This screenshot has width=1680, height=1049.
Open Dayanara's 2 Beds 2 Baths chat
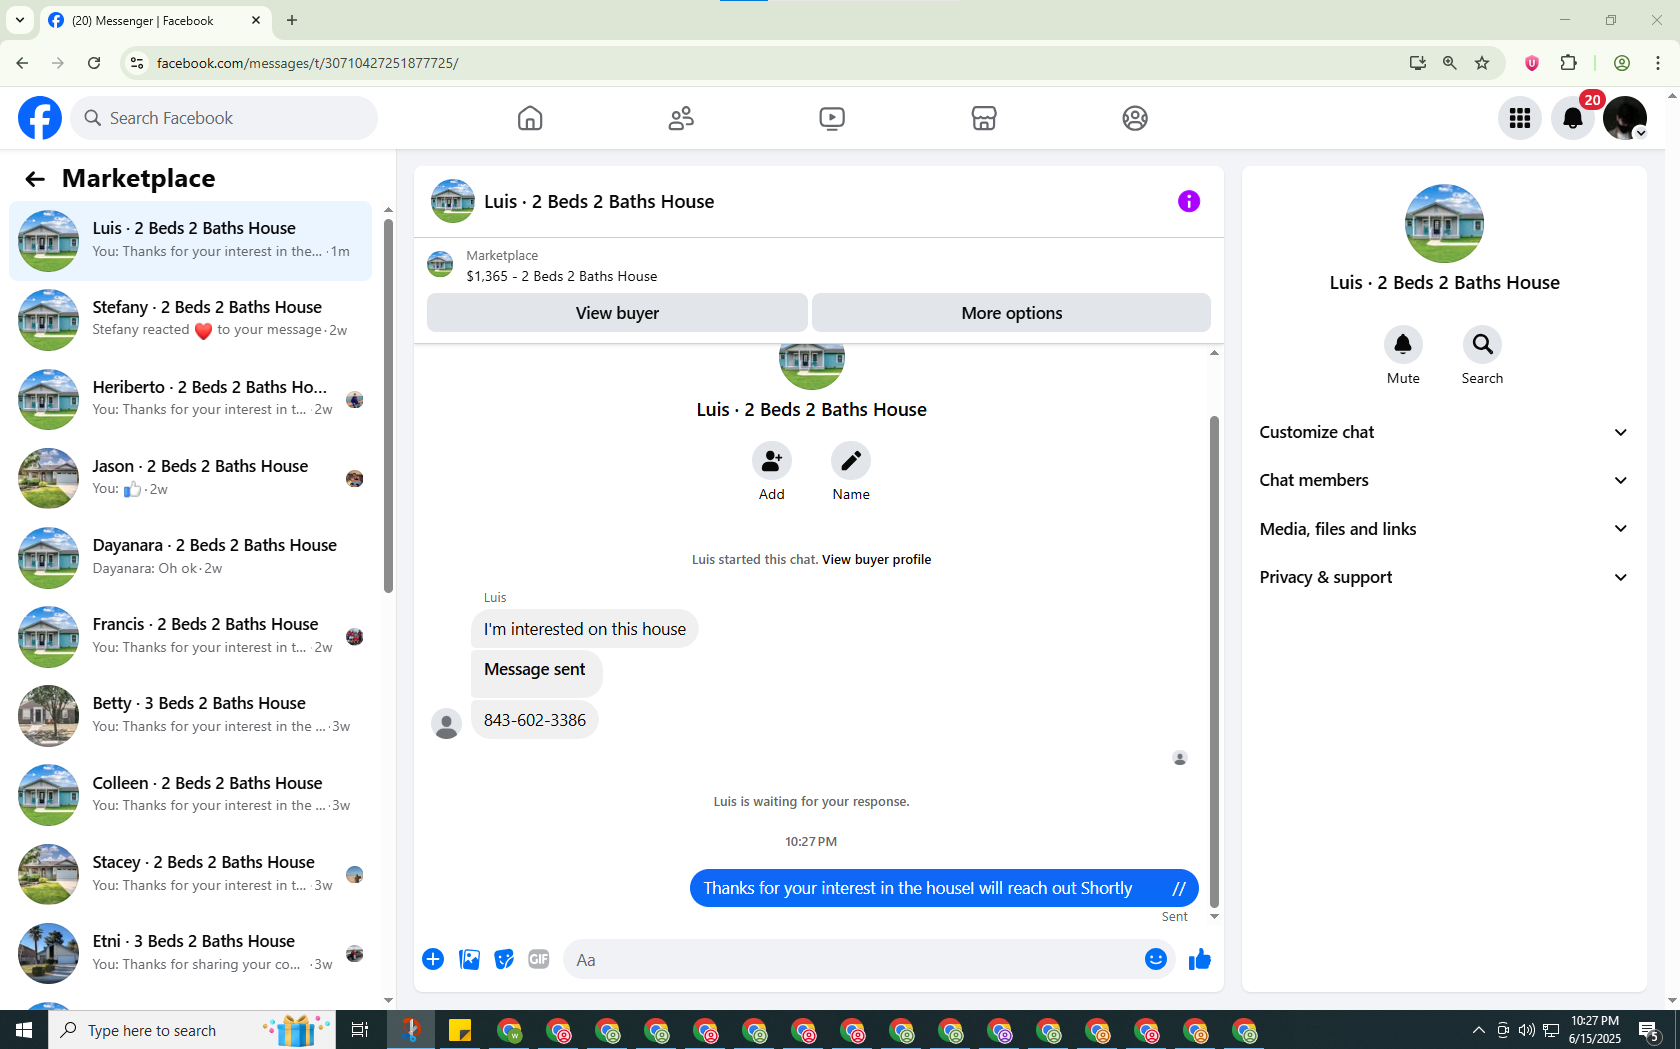point(190,557)
